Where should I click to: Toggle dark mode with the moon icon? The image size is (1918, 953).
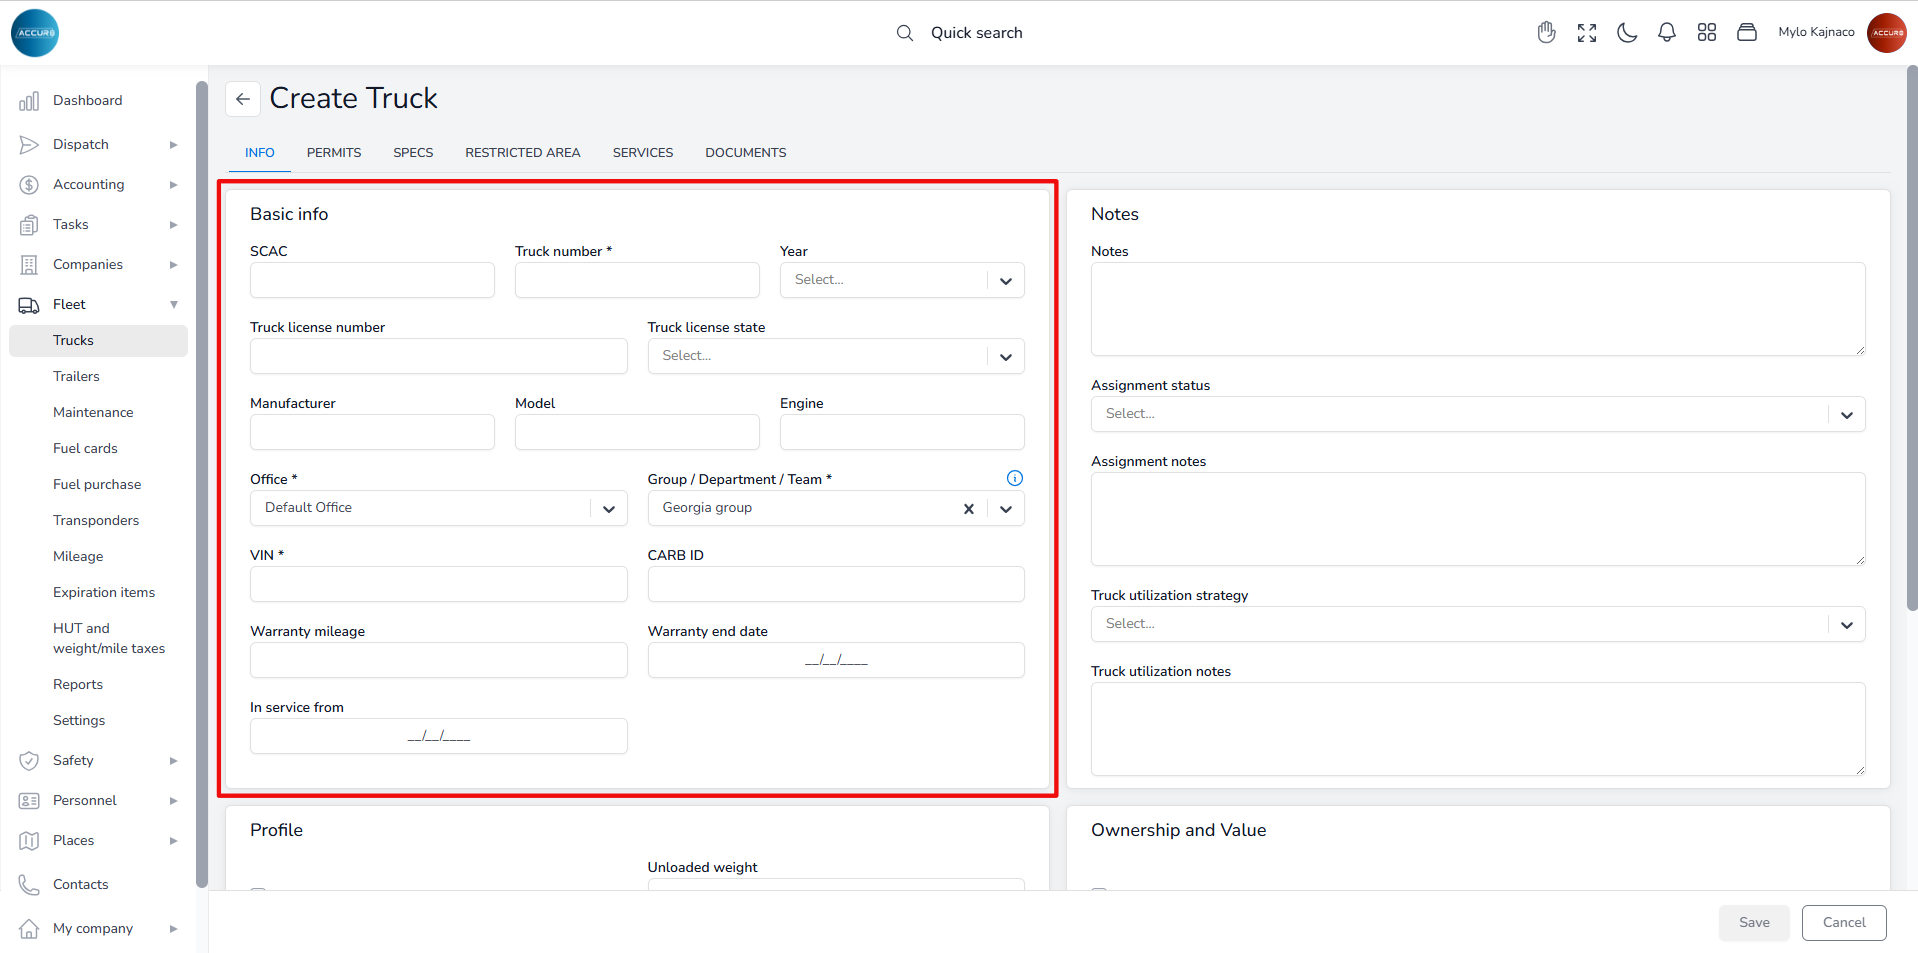(1627, 33)
